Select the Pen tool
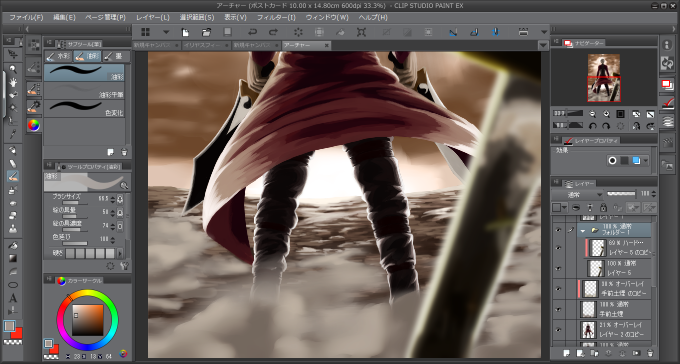Image resolution: width=680 pixels, height=364 pixels. point(13,151)
